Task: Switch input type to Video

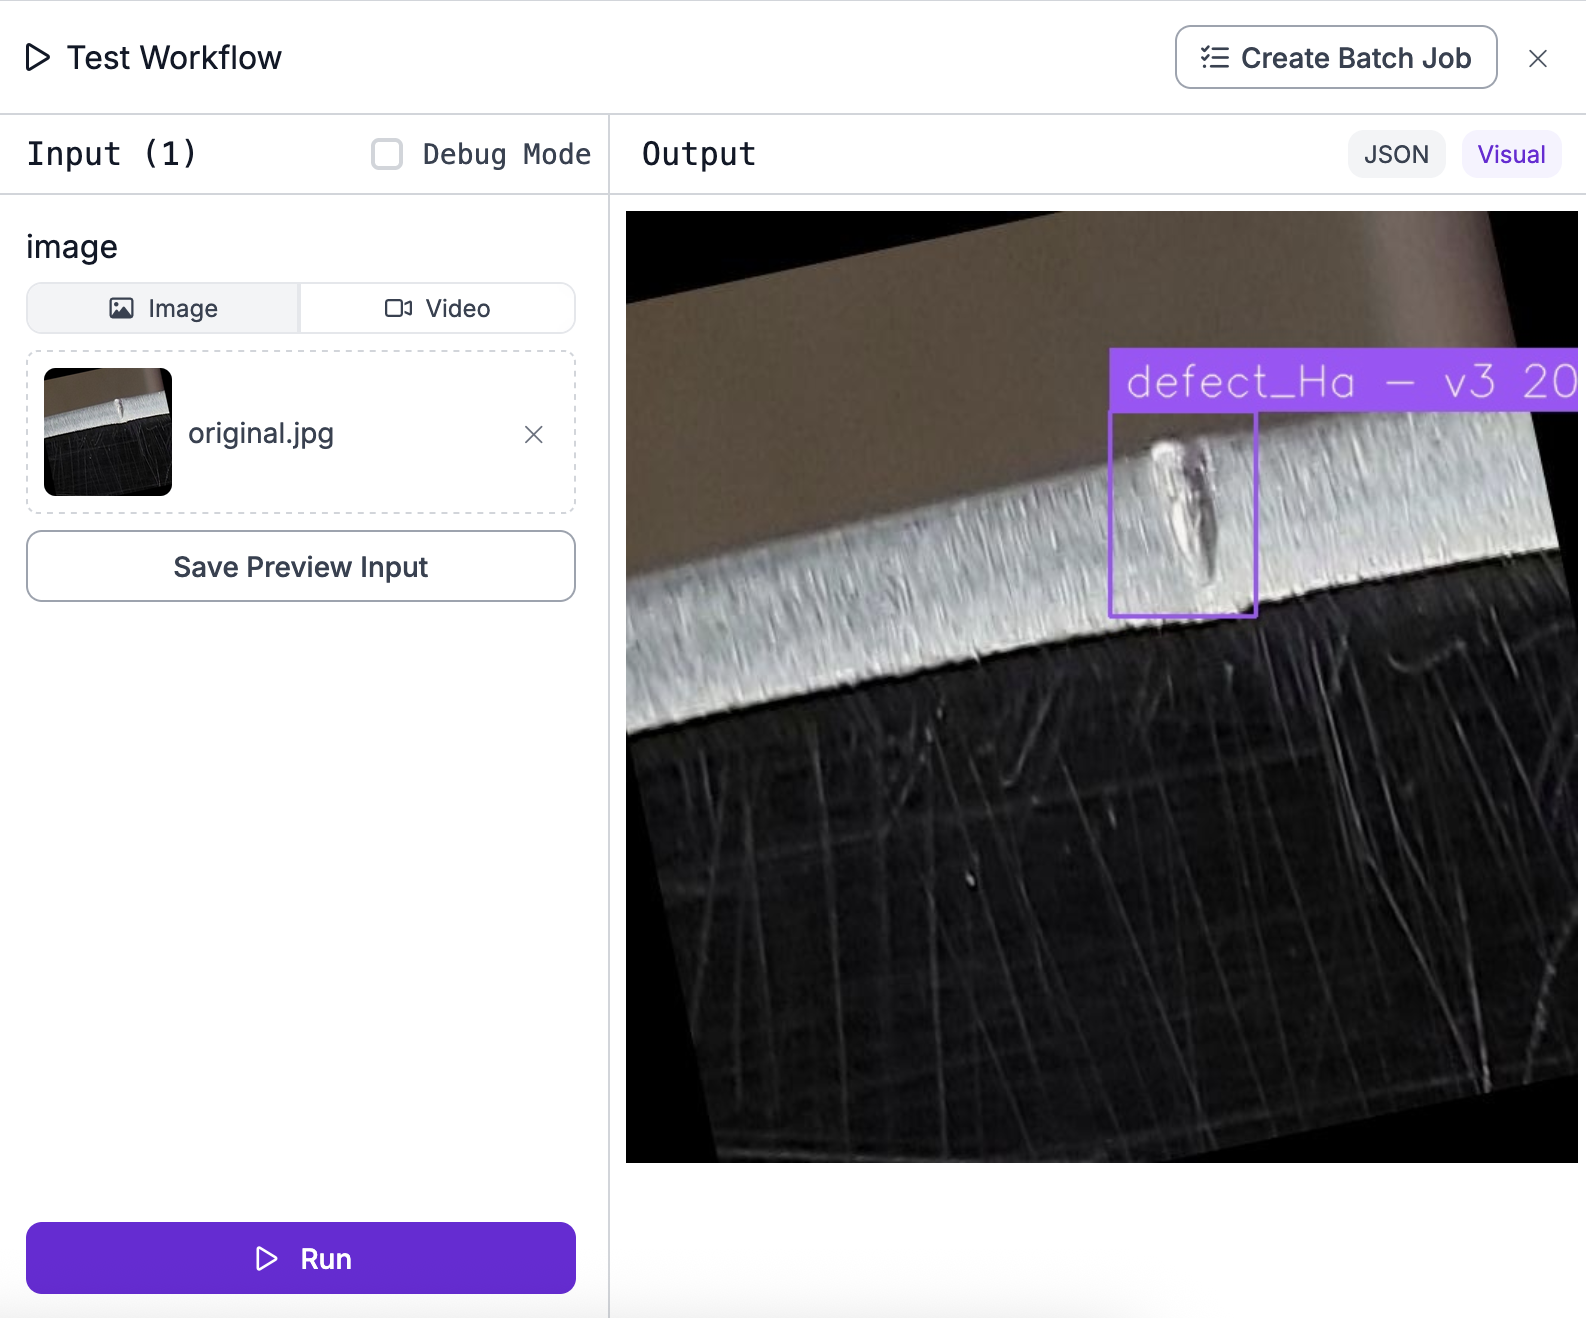Action: coord(437,309)
